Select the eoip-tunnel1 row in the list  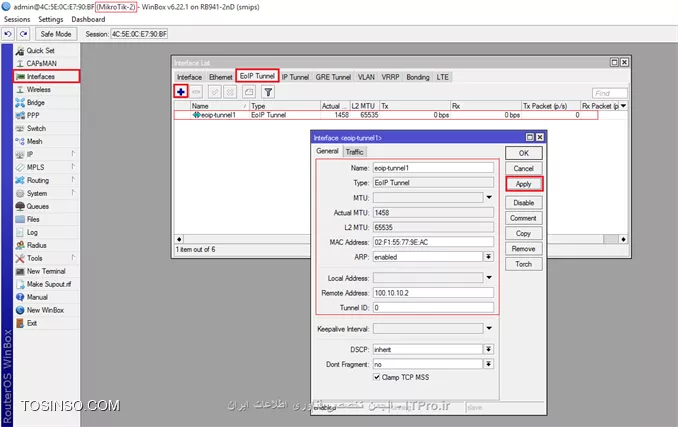386,115
